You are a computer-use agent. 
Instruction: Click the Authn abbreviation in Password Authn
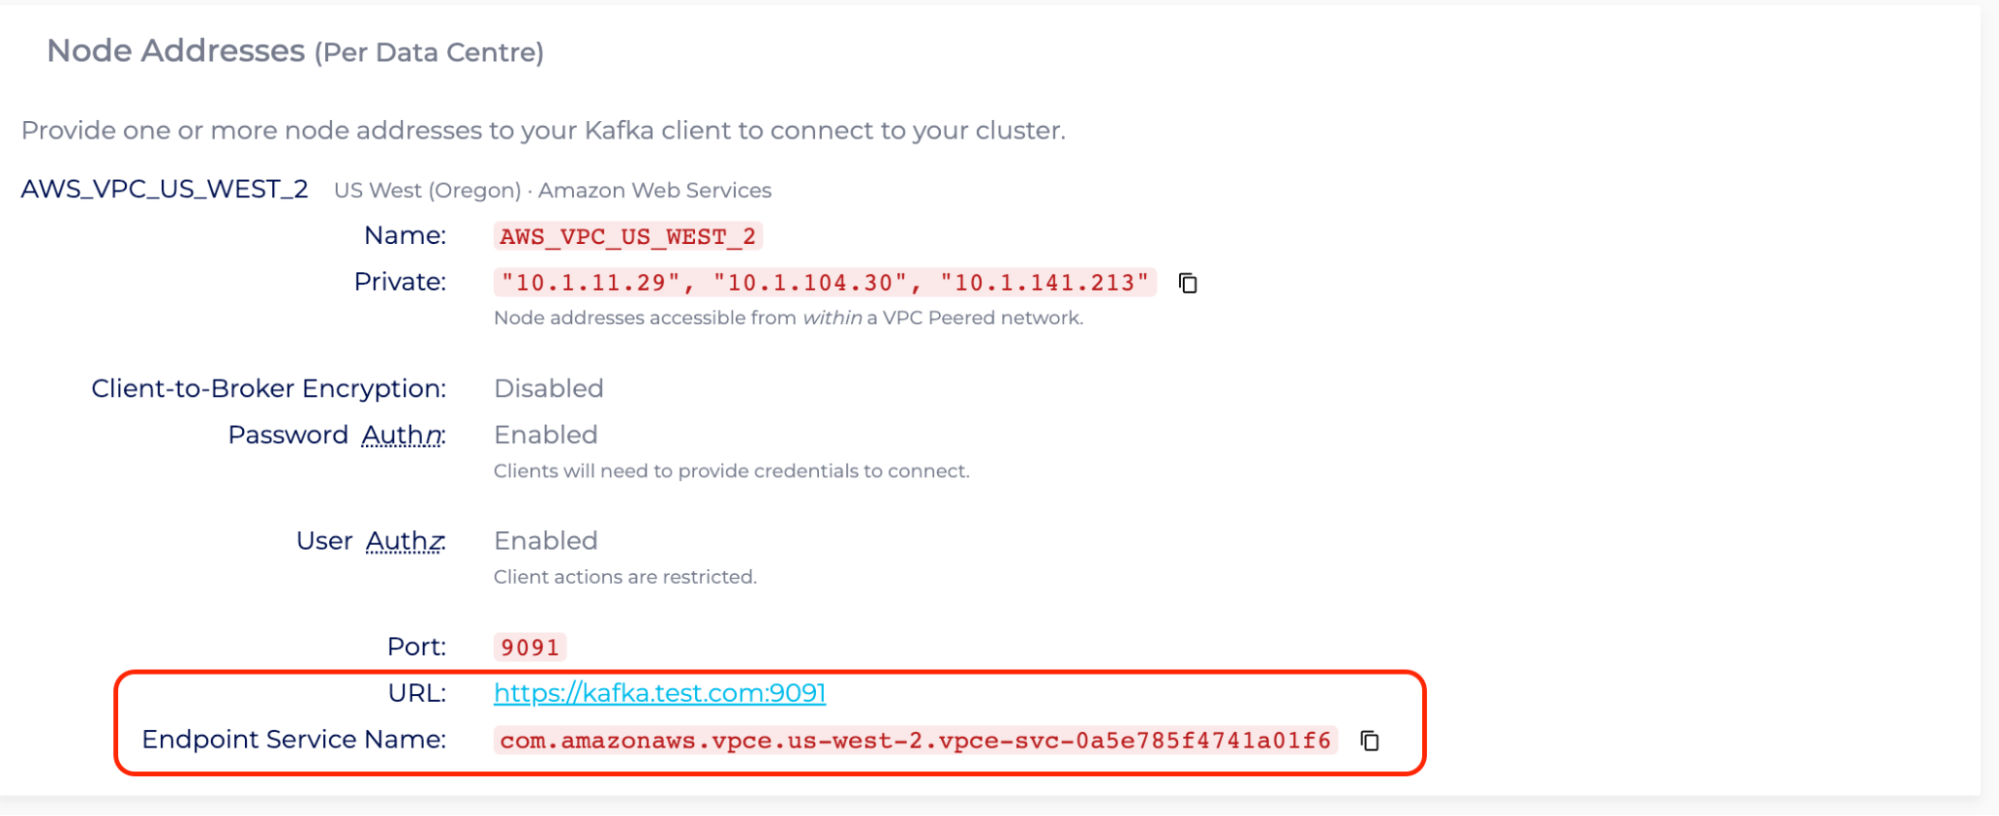coord(402,436)
